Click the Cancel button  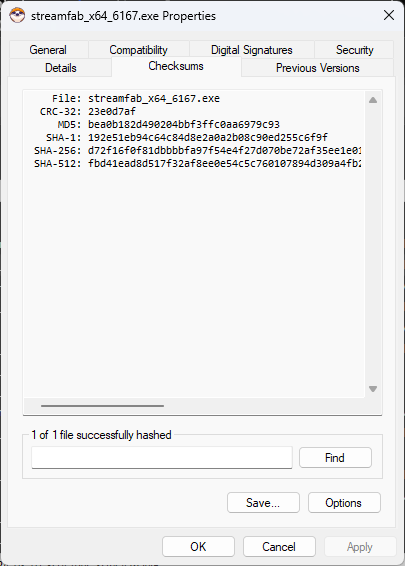pyautogui.click(x=279, y=547)
